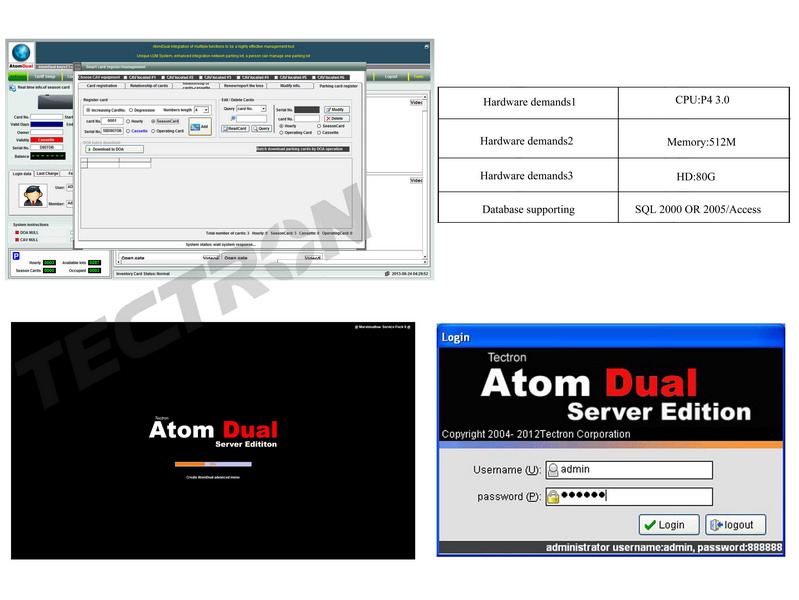The image size is (799, 600).
Task: Click the credit card Add button
Action: pyautogui.click(x=200, y=126)
